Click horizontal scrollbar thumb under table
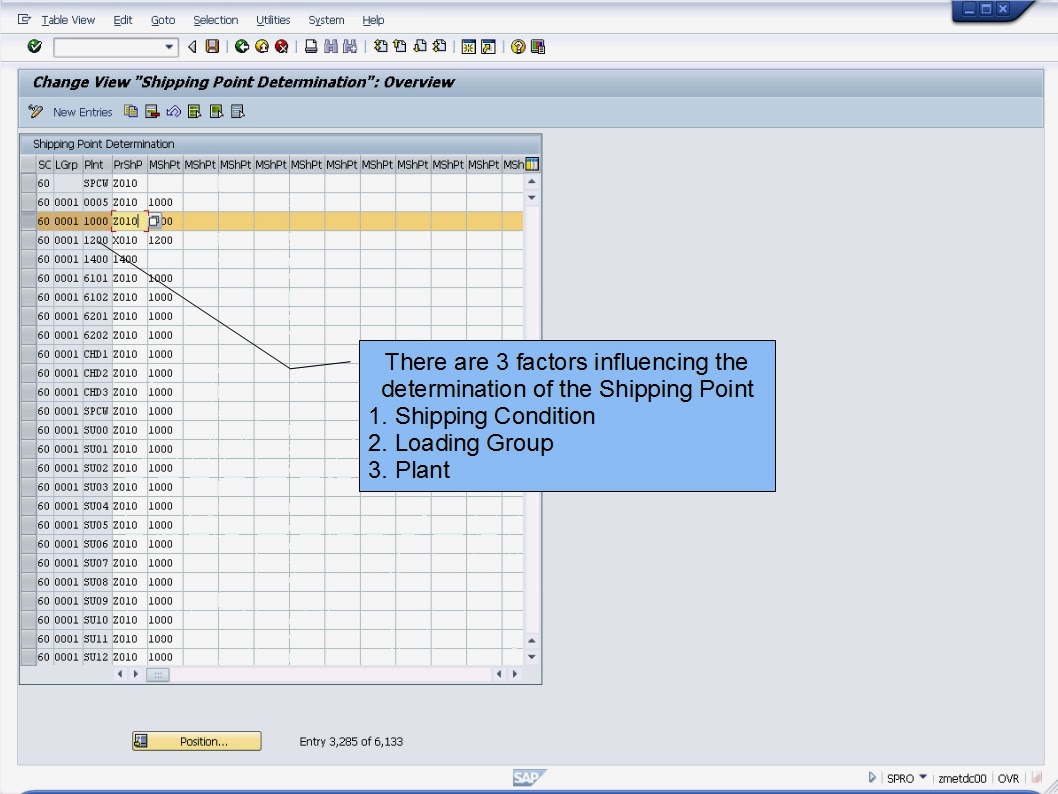 coord(158,674)
